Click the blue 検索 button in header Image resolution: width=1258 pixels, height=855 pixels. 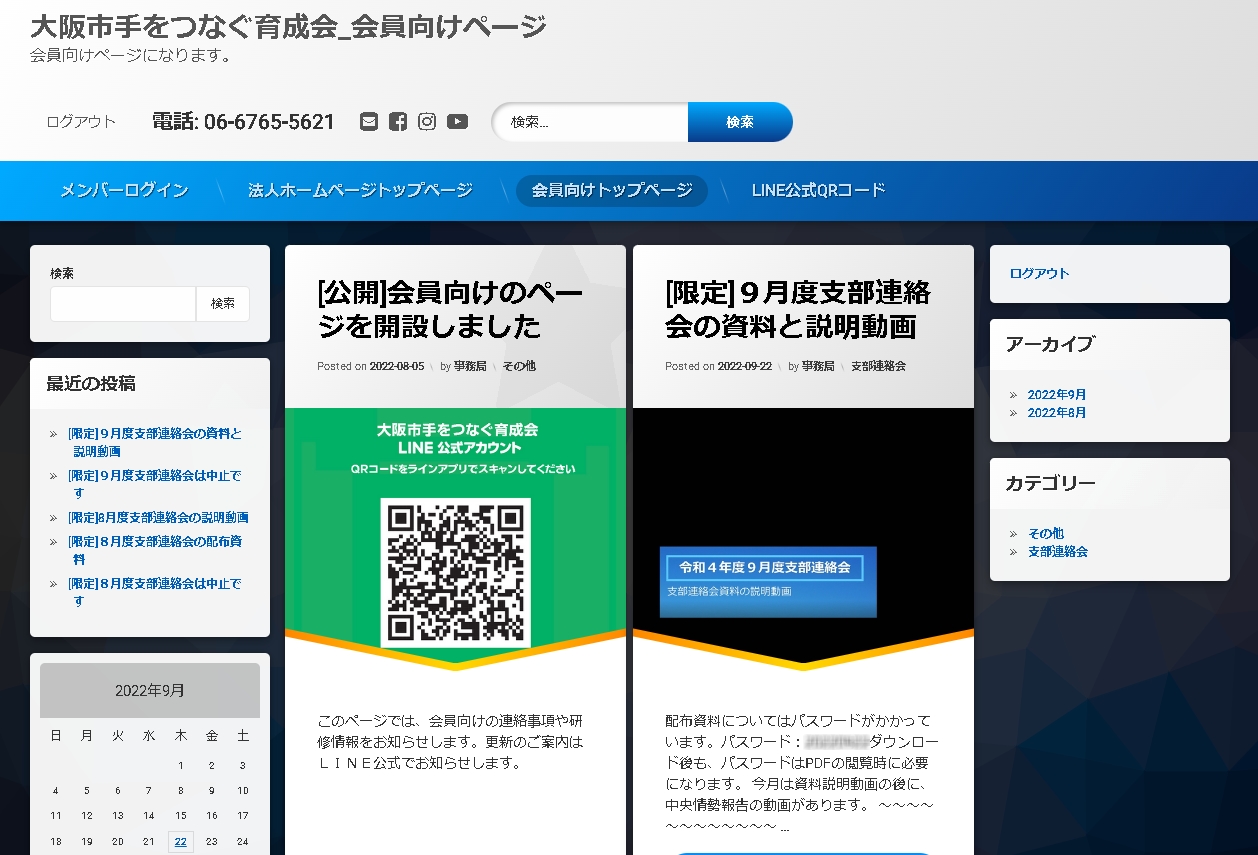(740, 122)
